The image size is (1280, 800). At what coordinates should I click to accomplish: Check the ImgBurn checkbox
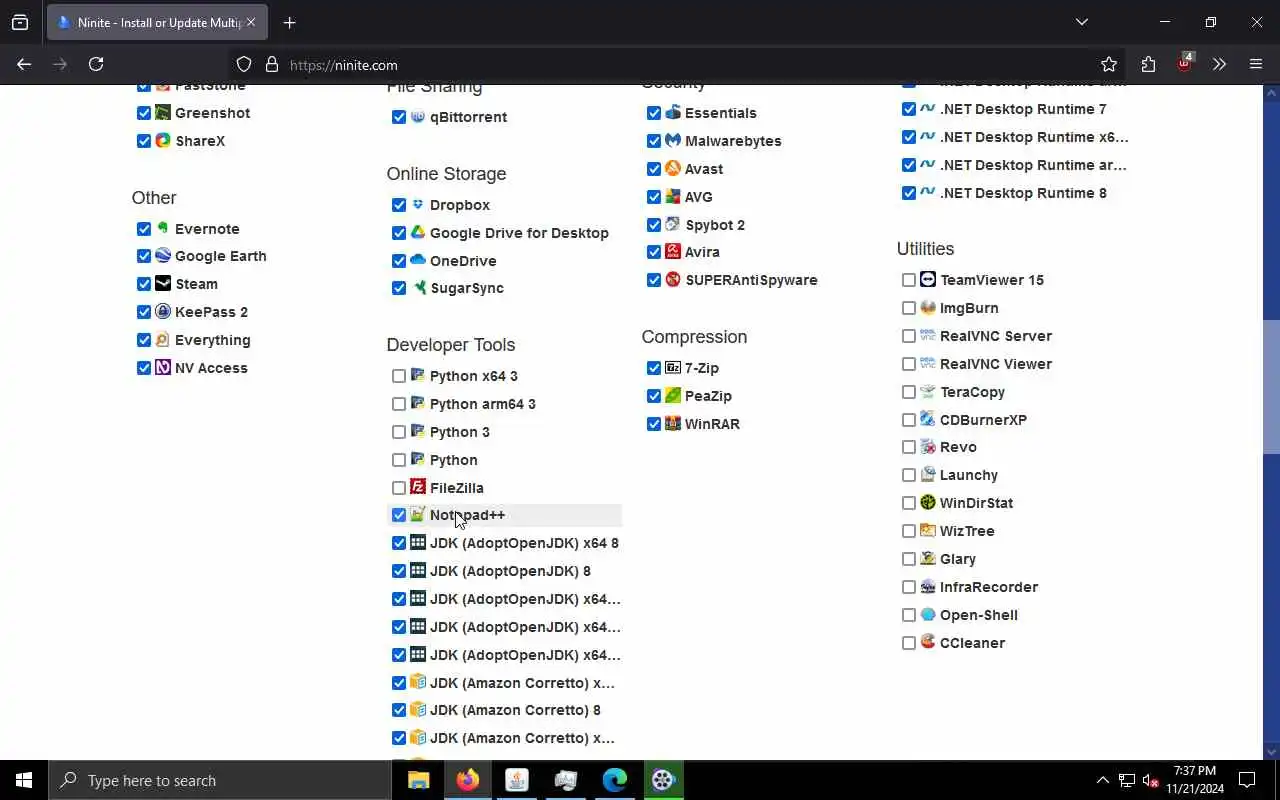click(909, 308)
